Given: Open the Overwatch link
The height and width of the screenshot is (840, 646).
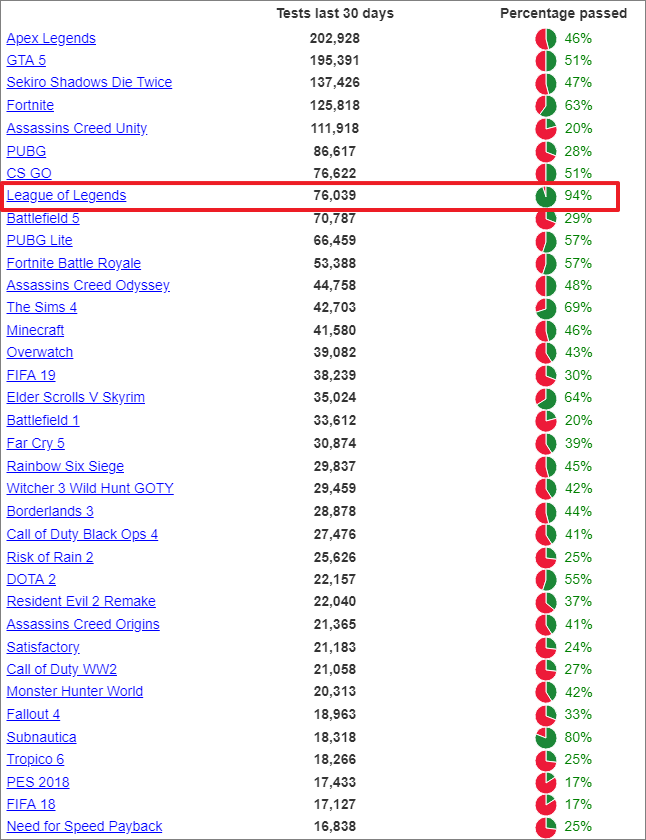Looking at the screenshot, I should click(x=40, y=352).
